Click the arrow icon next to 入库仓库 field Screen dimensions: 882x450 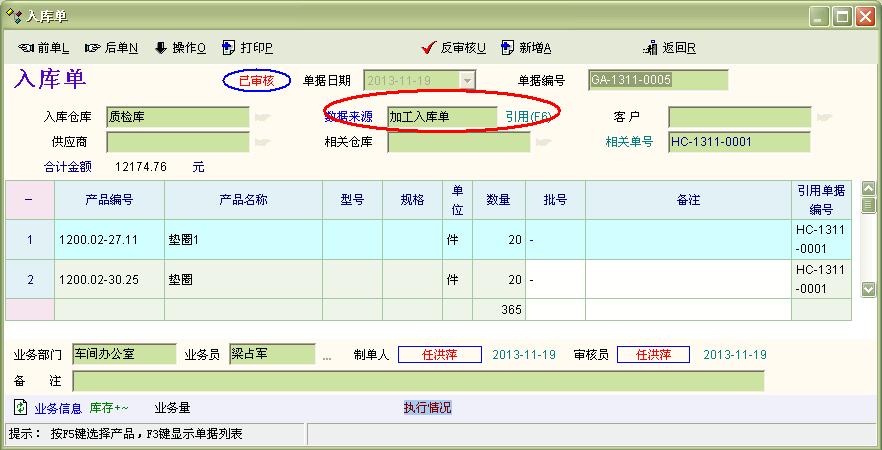coord(263,117)
